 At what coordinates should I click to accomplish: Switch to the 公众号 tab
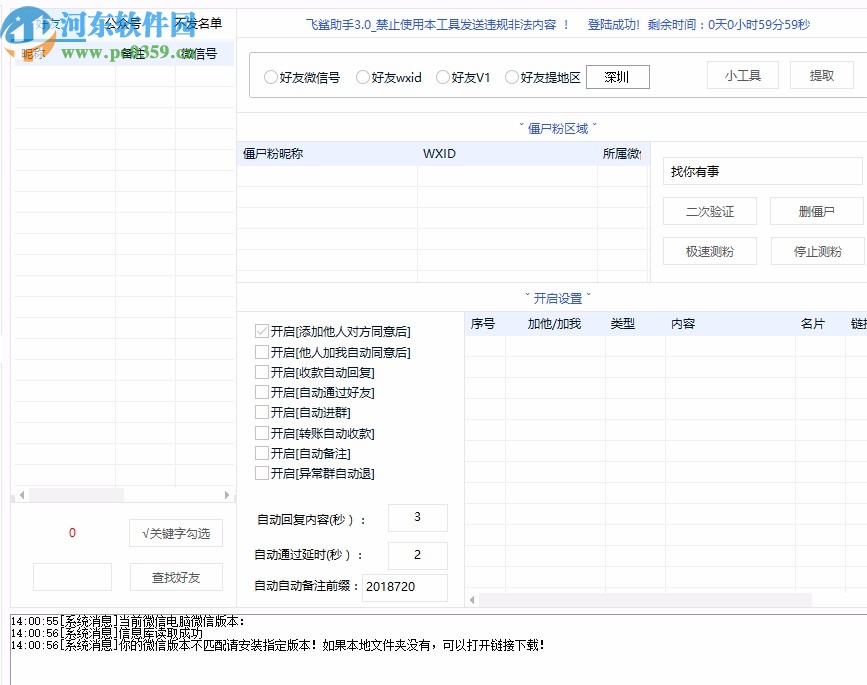[x=123, y=24]
